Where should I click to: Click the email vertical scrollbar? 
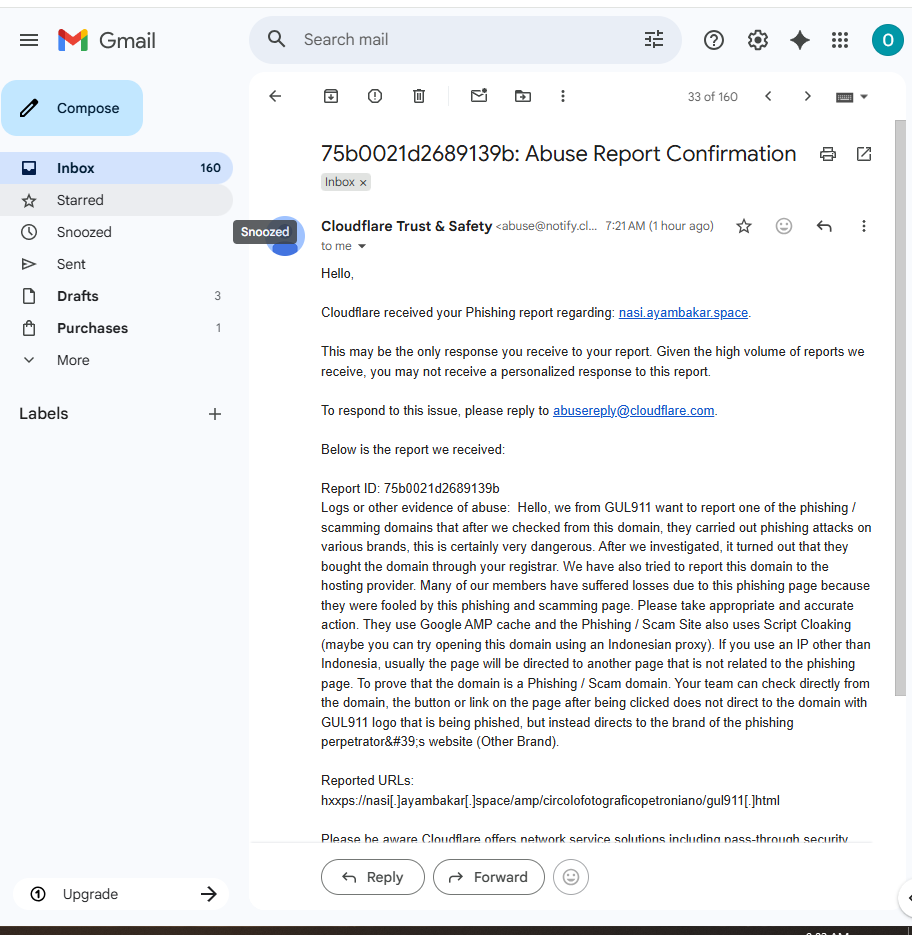click(900, 407)
